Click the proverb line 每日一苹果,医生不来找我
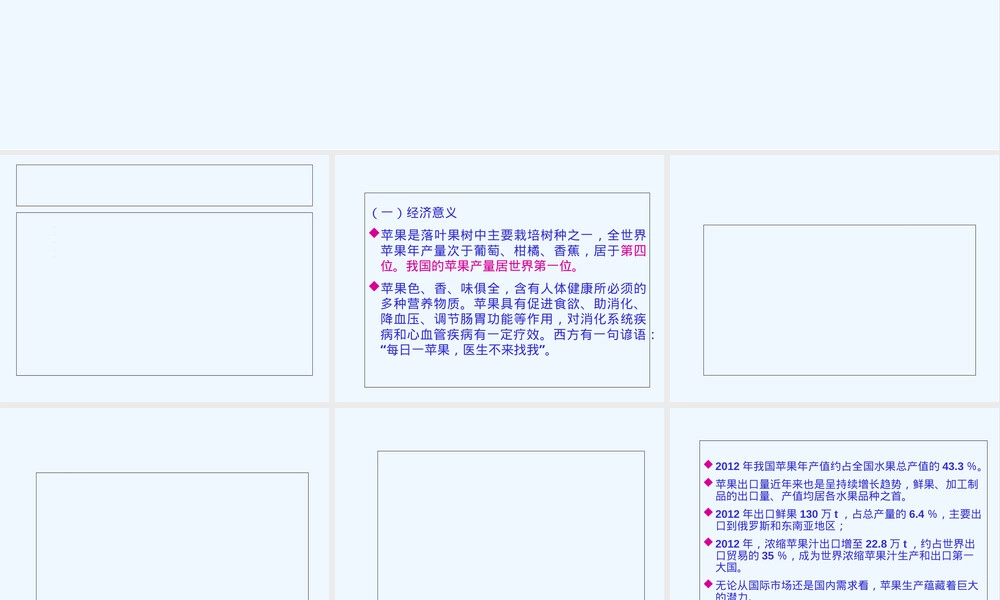 466,350
